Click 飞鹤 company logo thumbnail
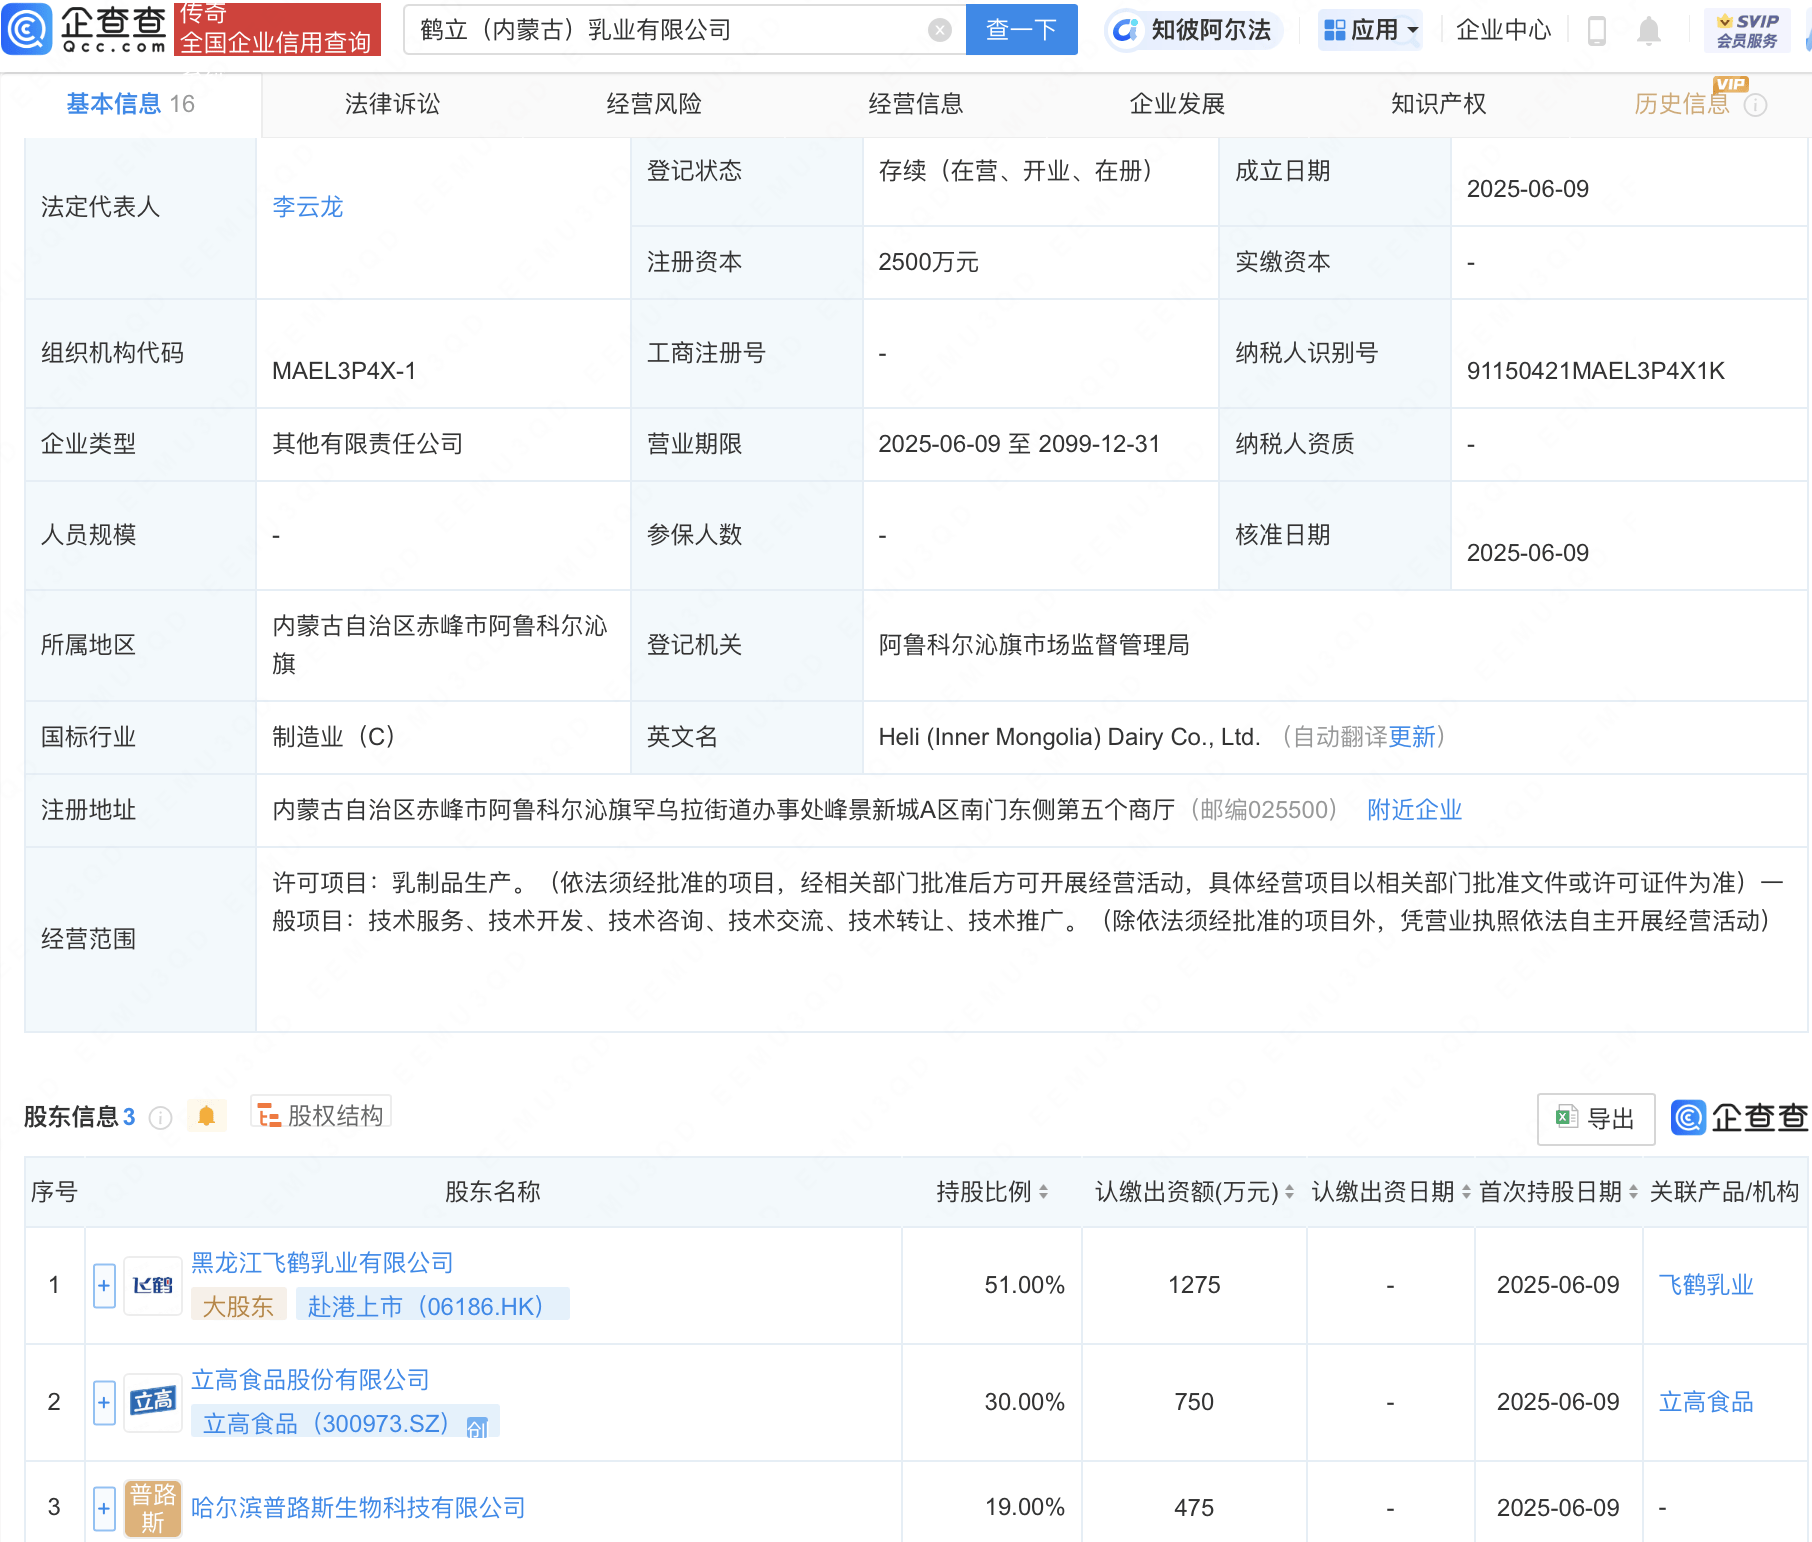The image size is (1812, 1542). [x=153, y=1286]
